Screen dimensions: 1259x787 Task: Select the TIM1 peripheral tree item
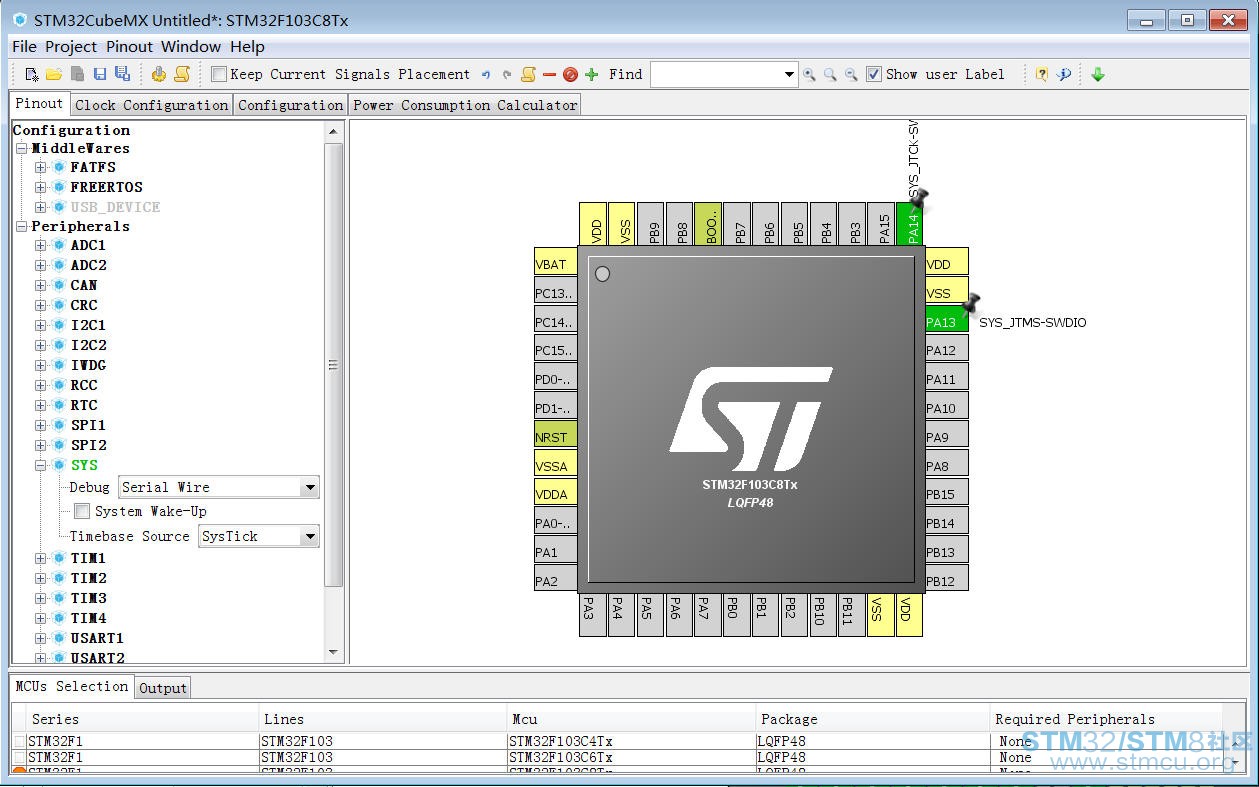point(88,558)
